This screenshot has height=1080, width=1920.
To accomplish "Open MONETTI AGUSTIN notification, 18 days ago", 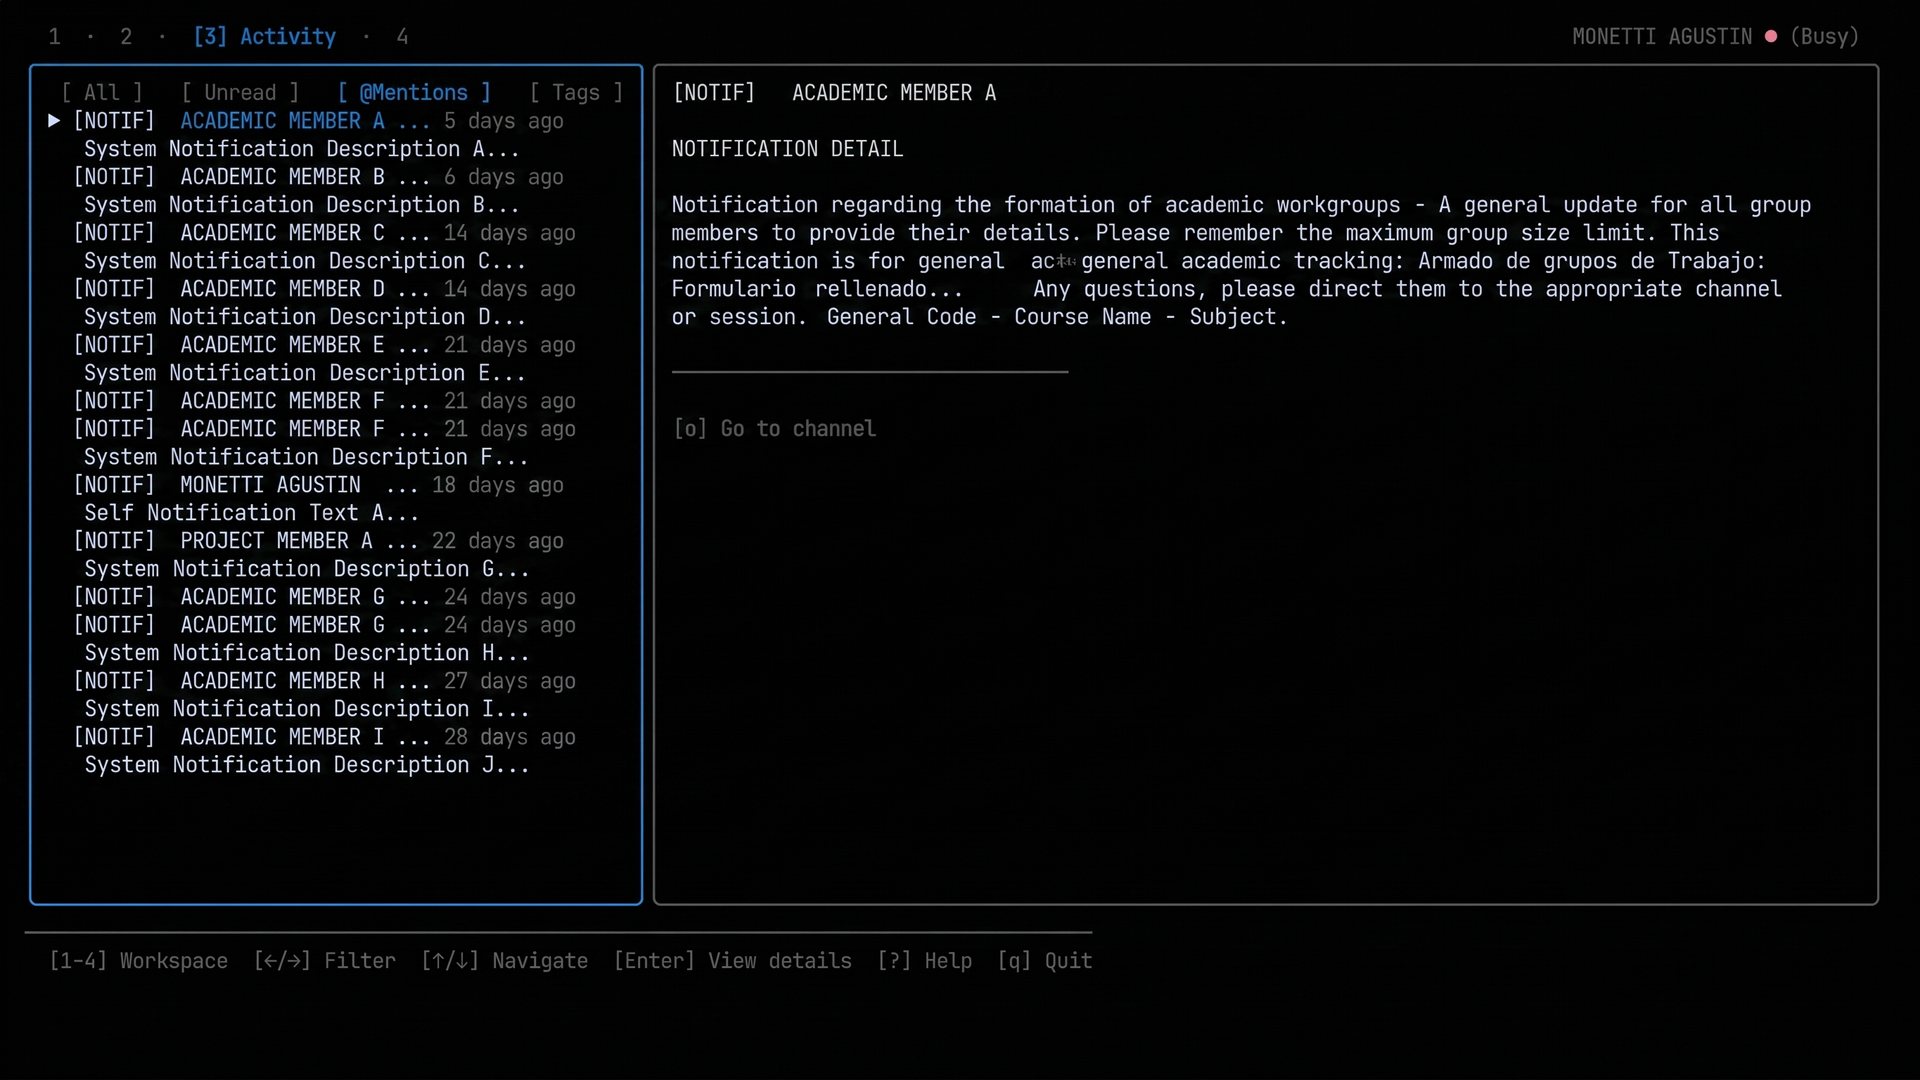I will [318, 485].
